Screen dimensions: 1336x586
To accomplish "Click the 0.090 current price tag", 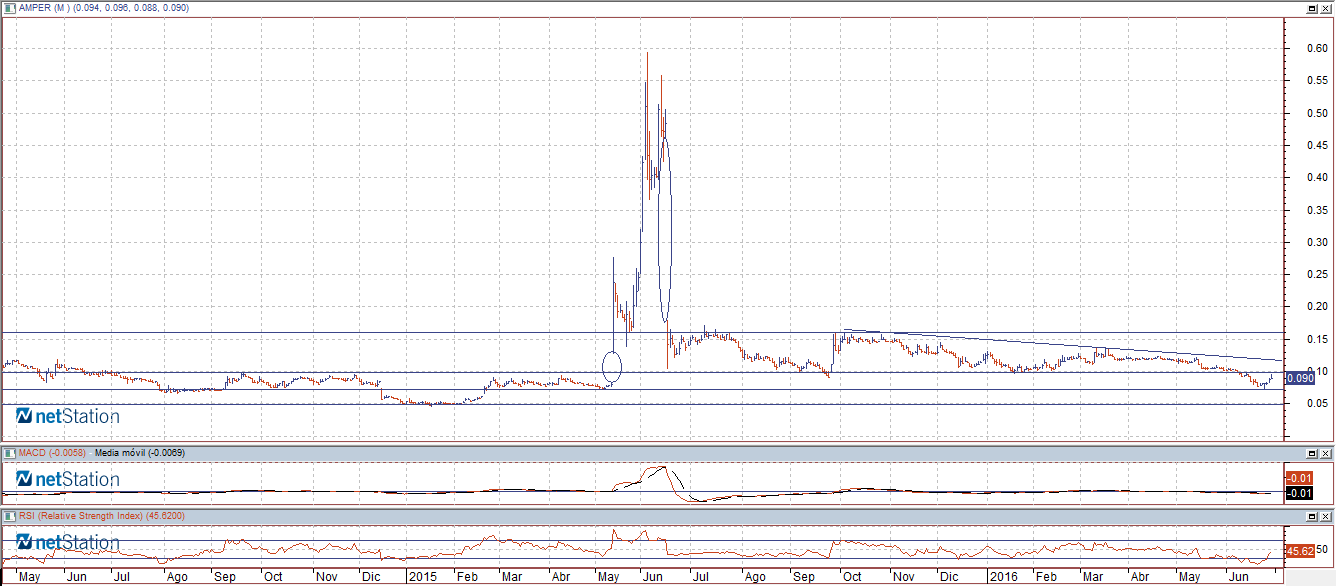I will click(x=1299, y=378).
